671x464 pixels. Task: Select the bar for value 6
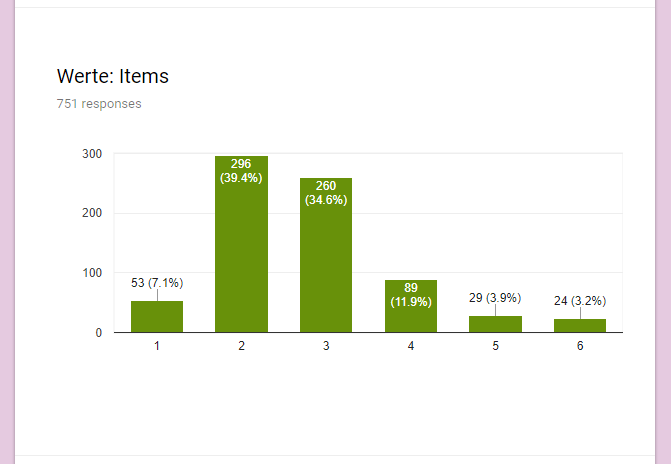coord(580,325)
